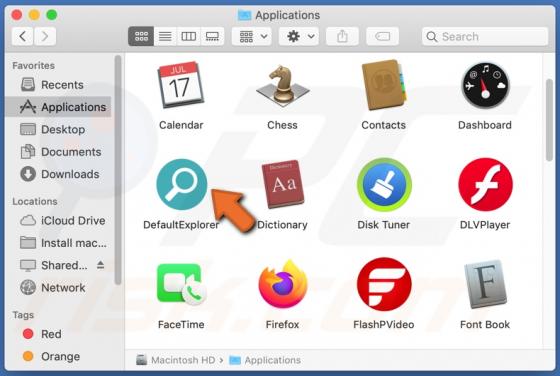Click the Locations section header
The image size is (560, 376).
pos(35,201)
